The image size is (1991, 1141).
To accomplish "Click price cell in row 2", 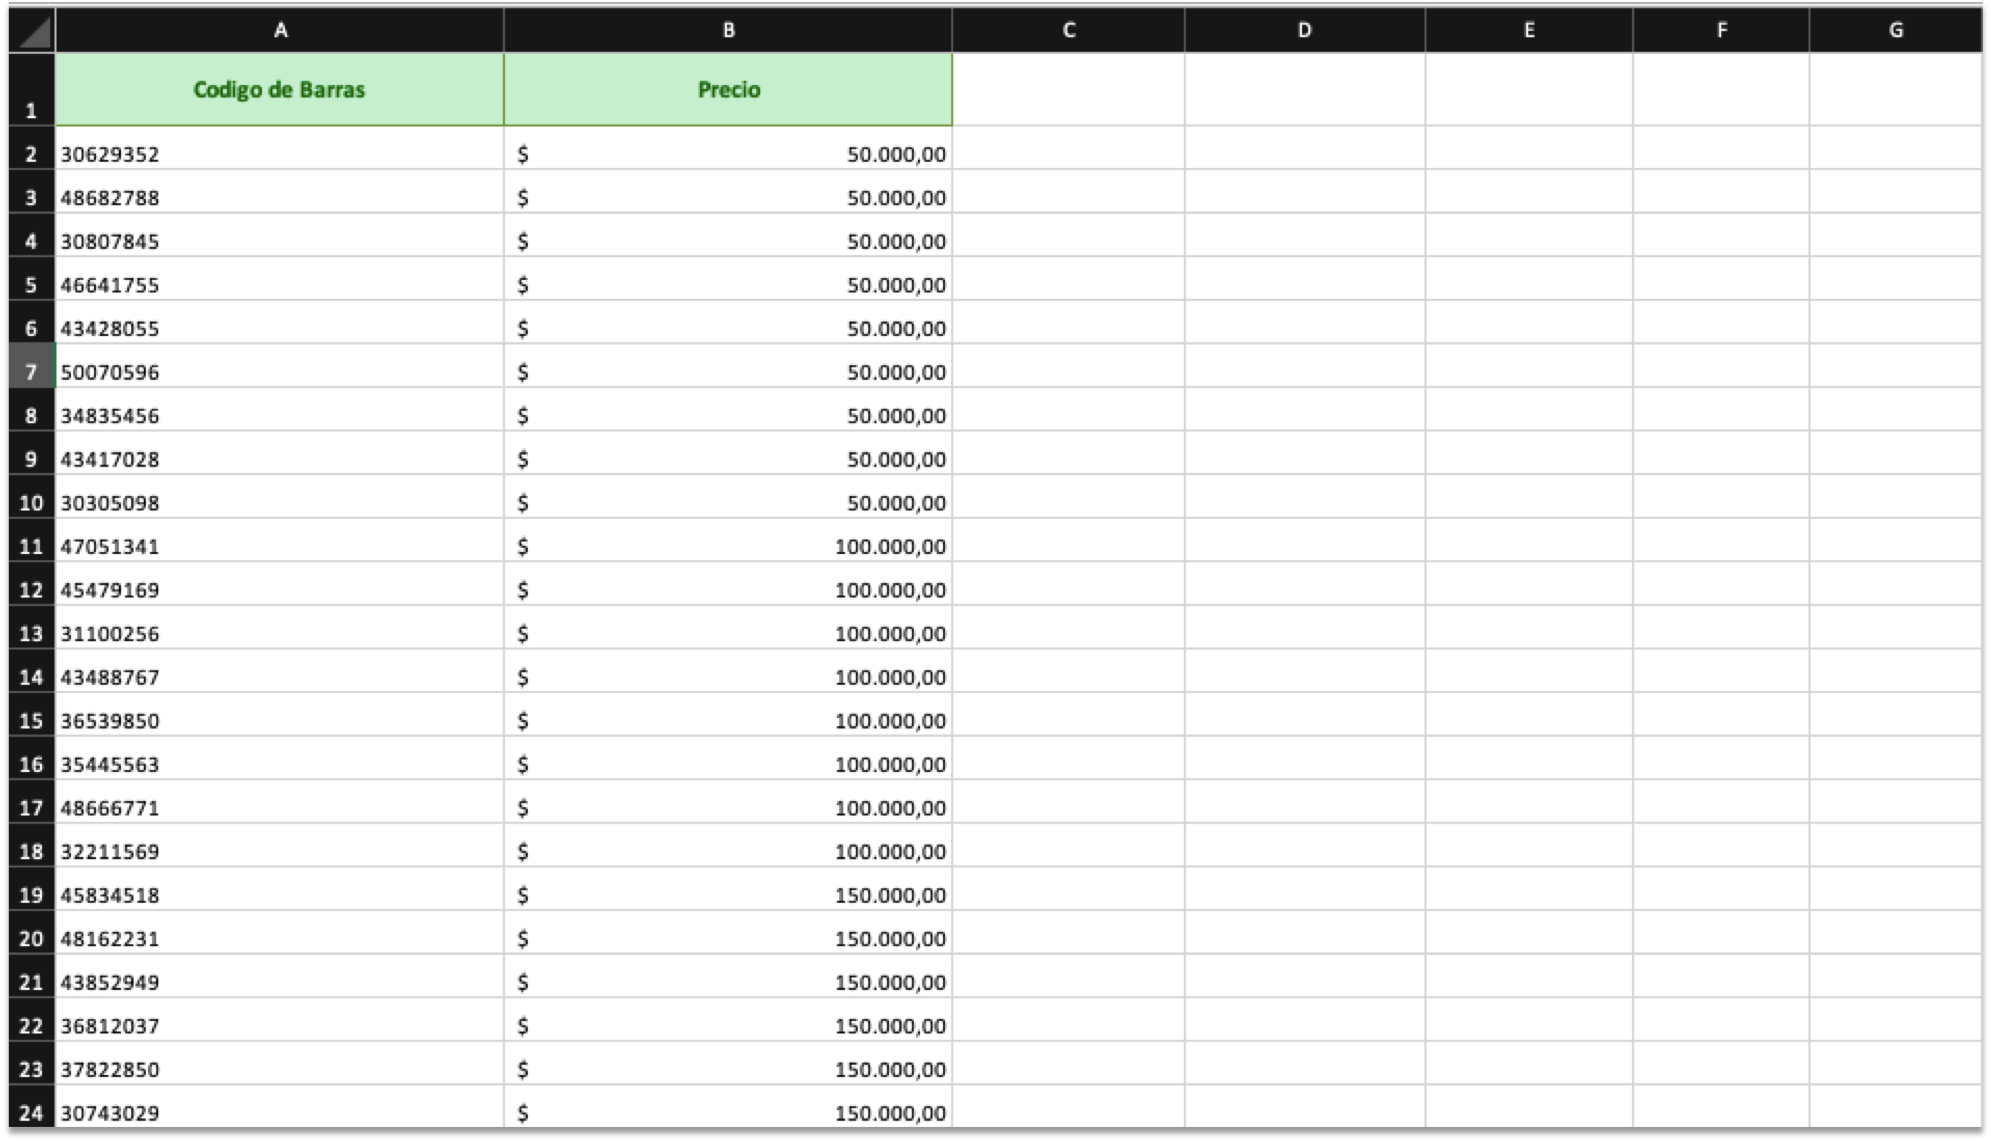I will click(728, 154).
